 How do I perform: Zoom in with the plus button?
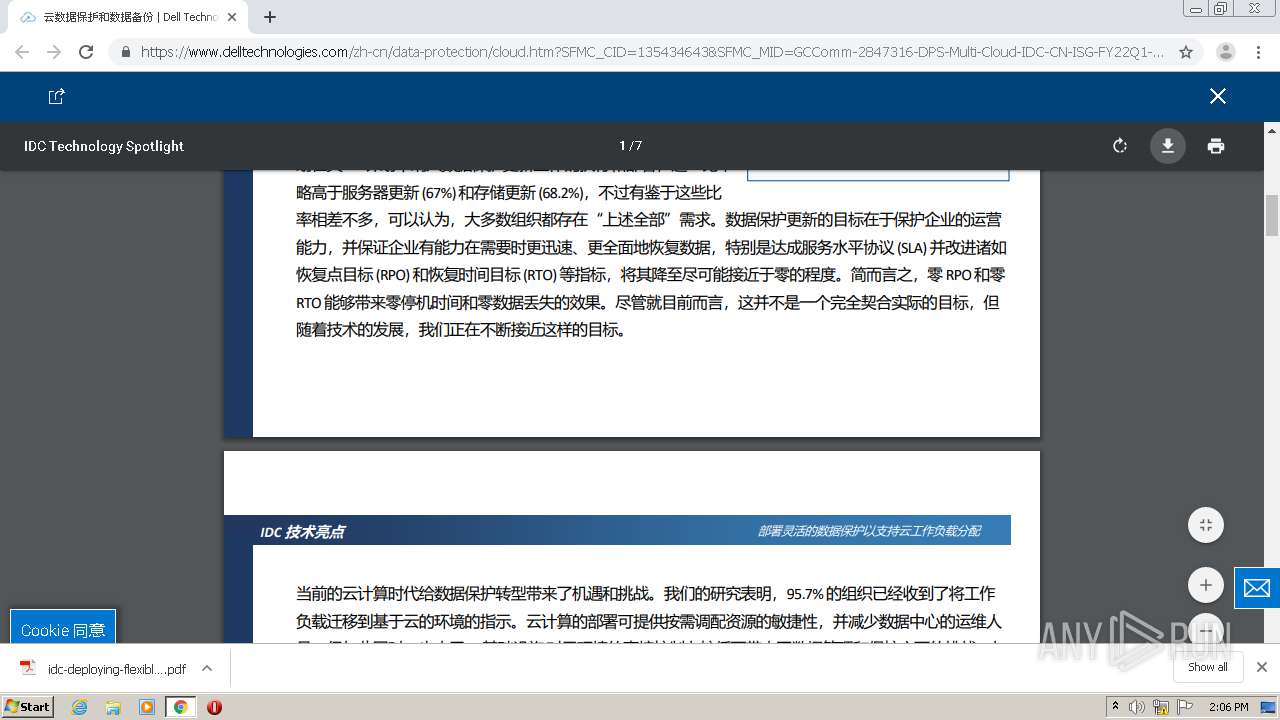1205,585
